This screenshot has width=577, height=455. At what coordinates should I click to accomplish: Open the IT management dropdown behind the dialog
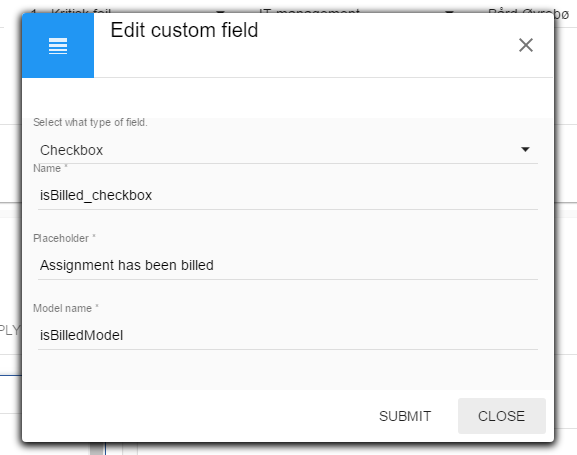pos(355,11)
